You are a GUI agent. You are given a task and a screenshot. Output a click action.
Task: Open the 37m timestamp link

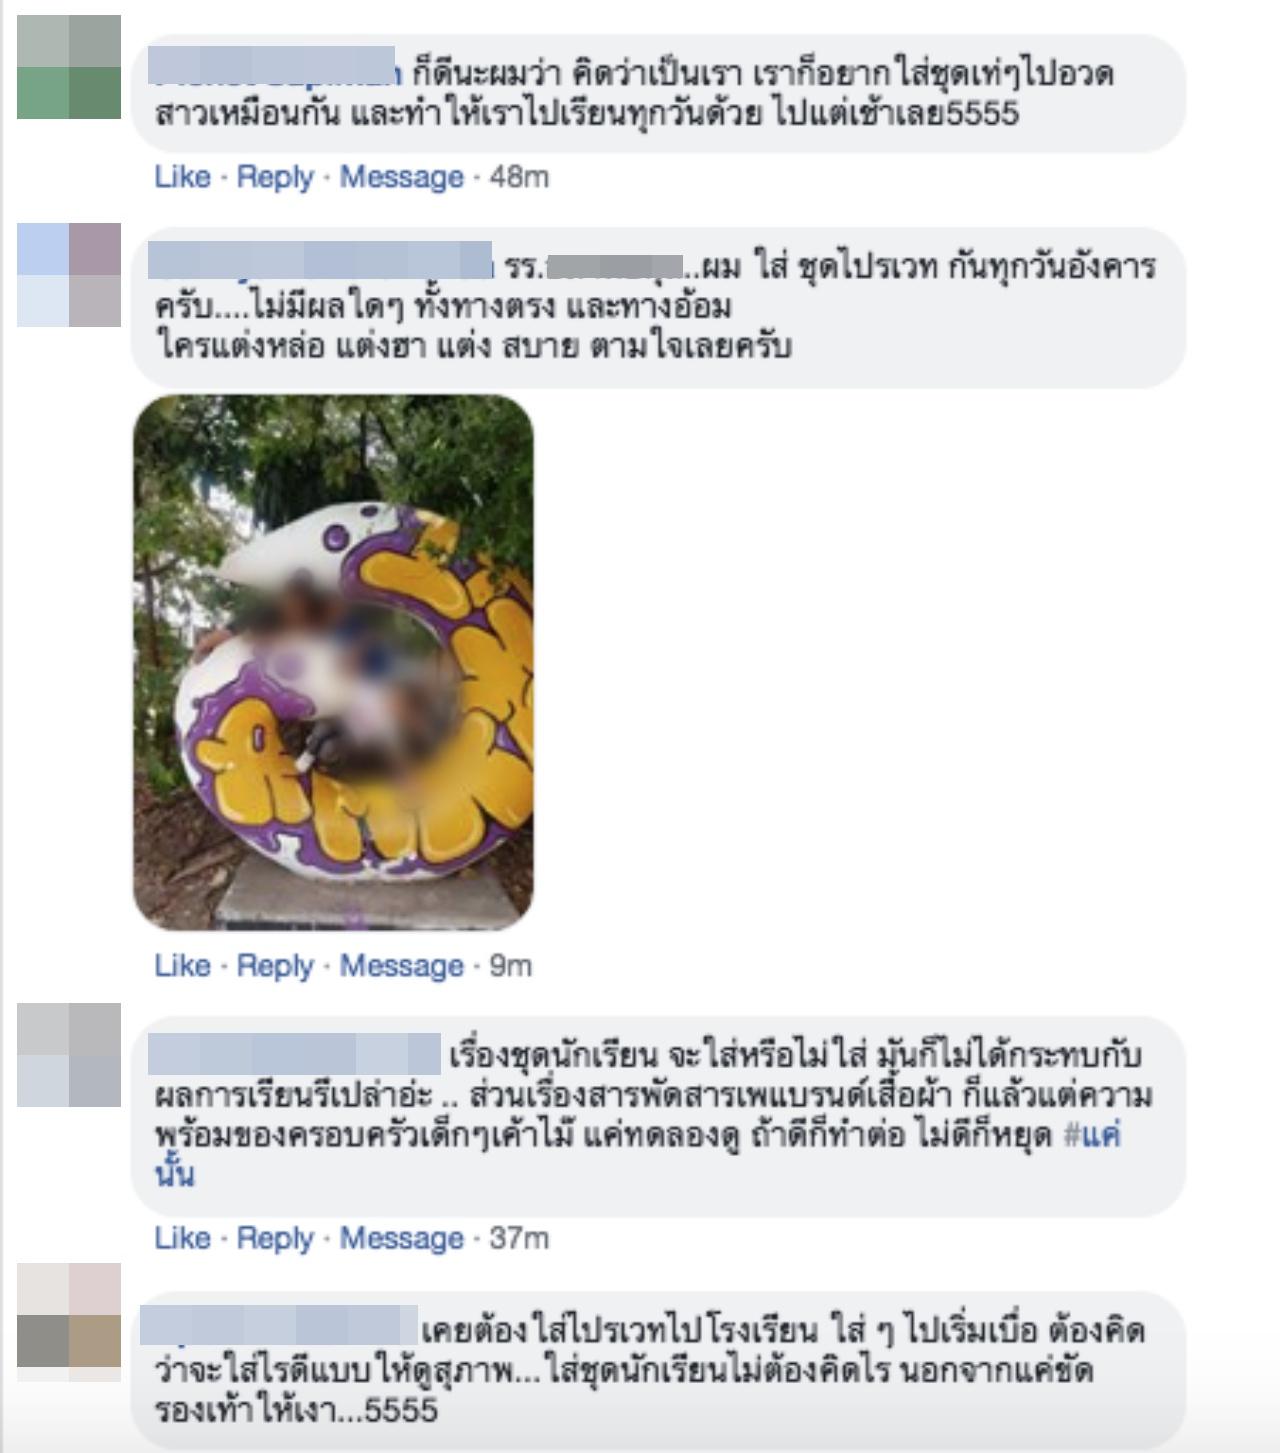[519, 1238]
